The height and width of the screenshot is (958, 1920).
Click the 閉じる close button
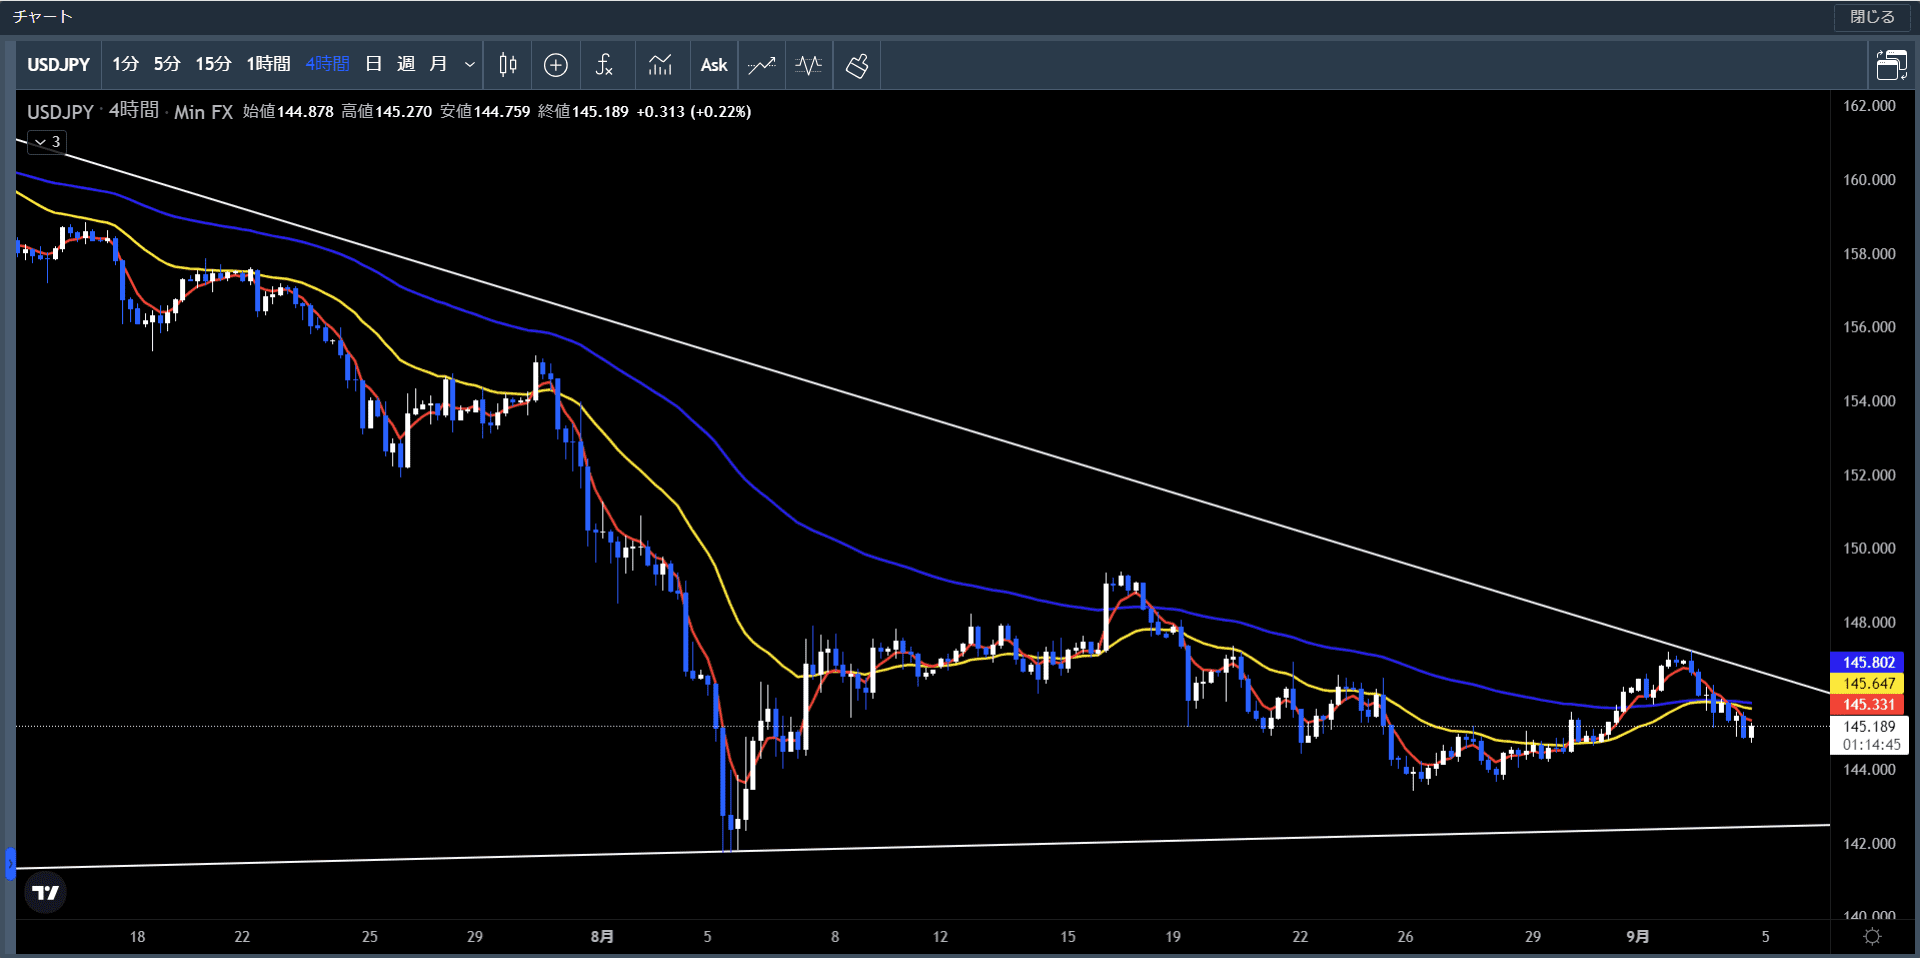point(1872,17)
